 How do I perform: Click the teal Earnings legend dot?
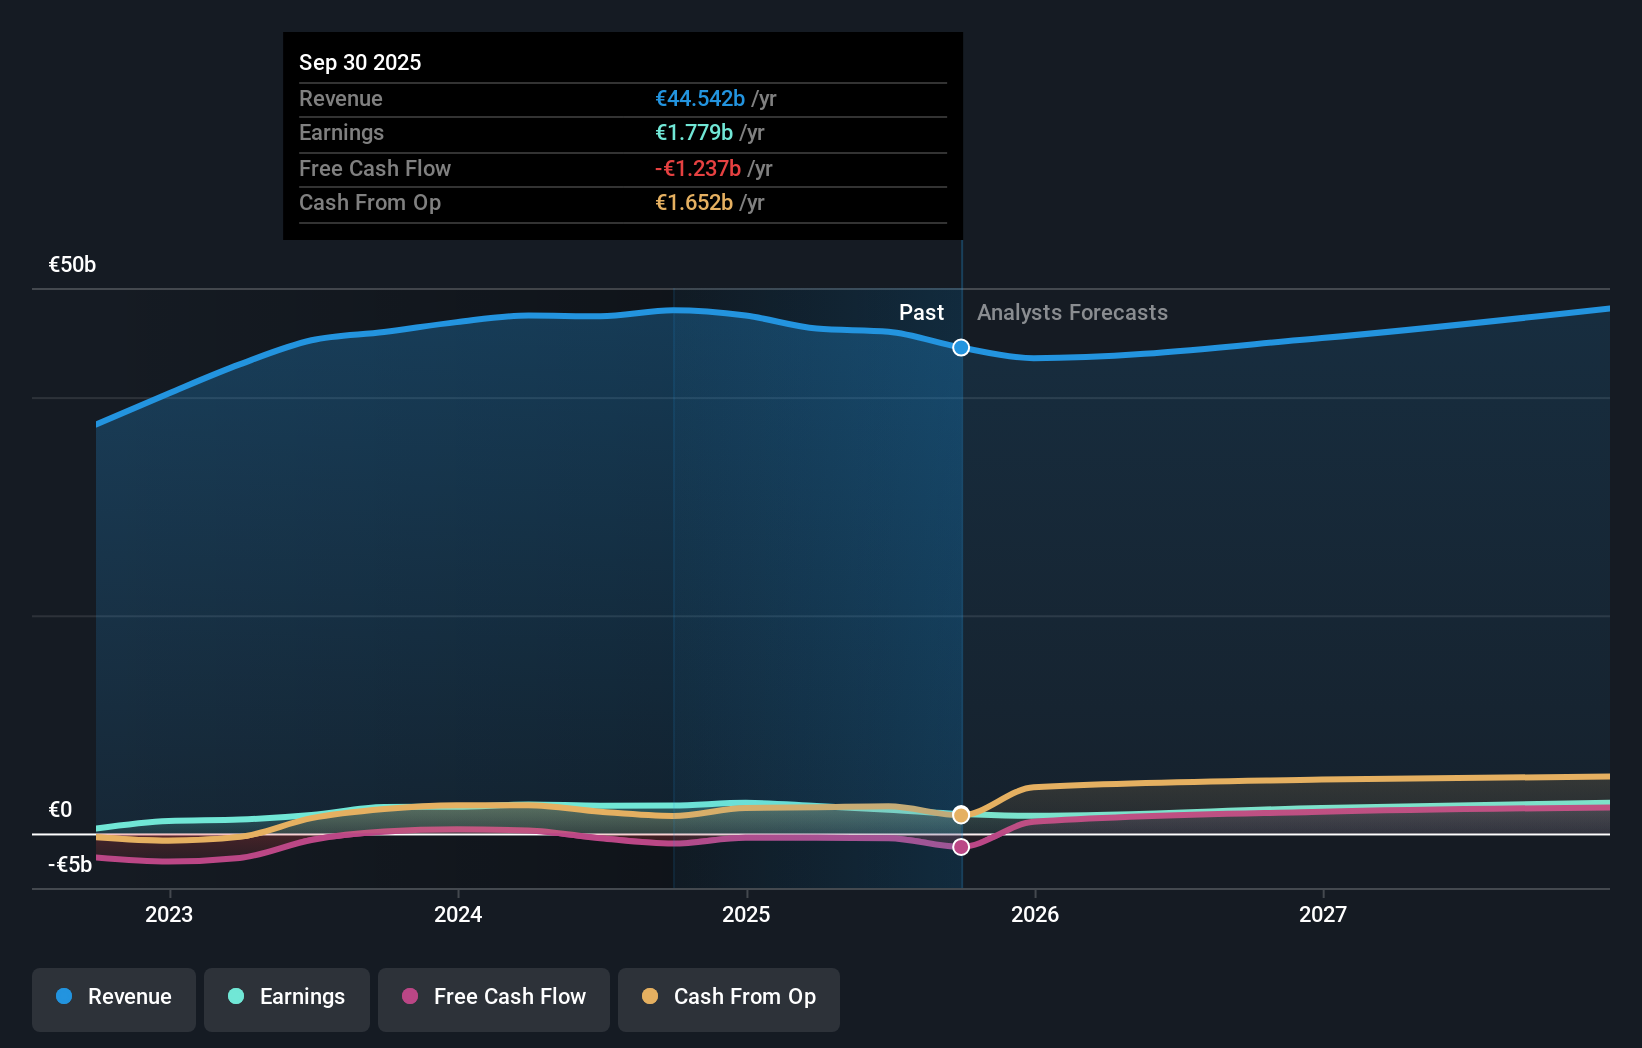234,997
